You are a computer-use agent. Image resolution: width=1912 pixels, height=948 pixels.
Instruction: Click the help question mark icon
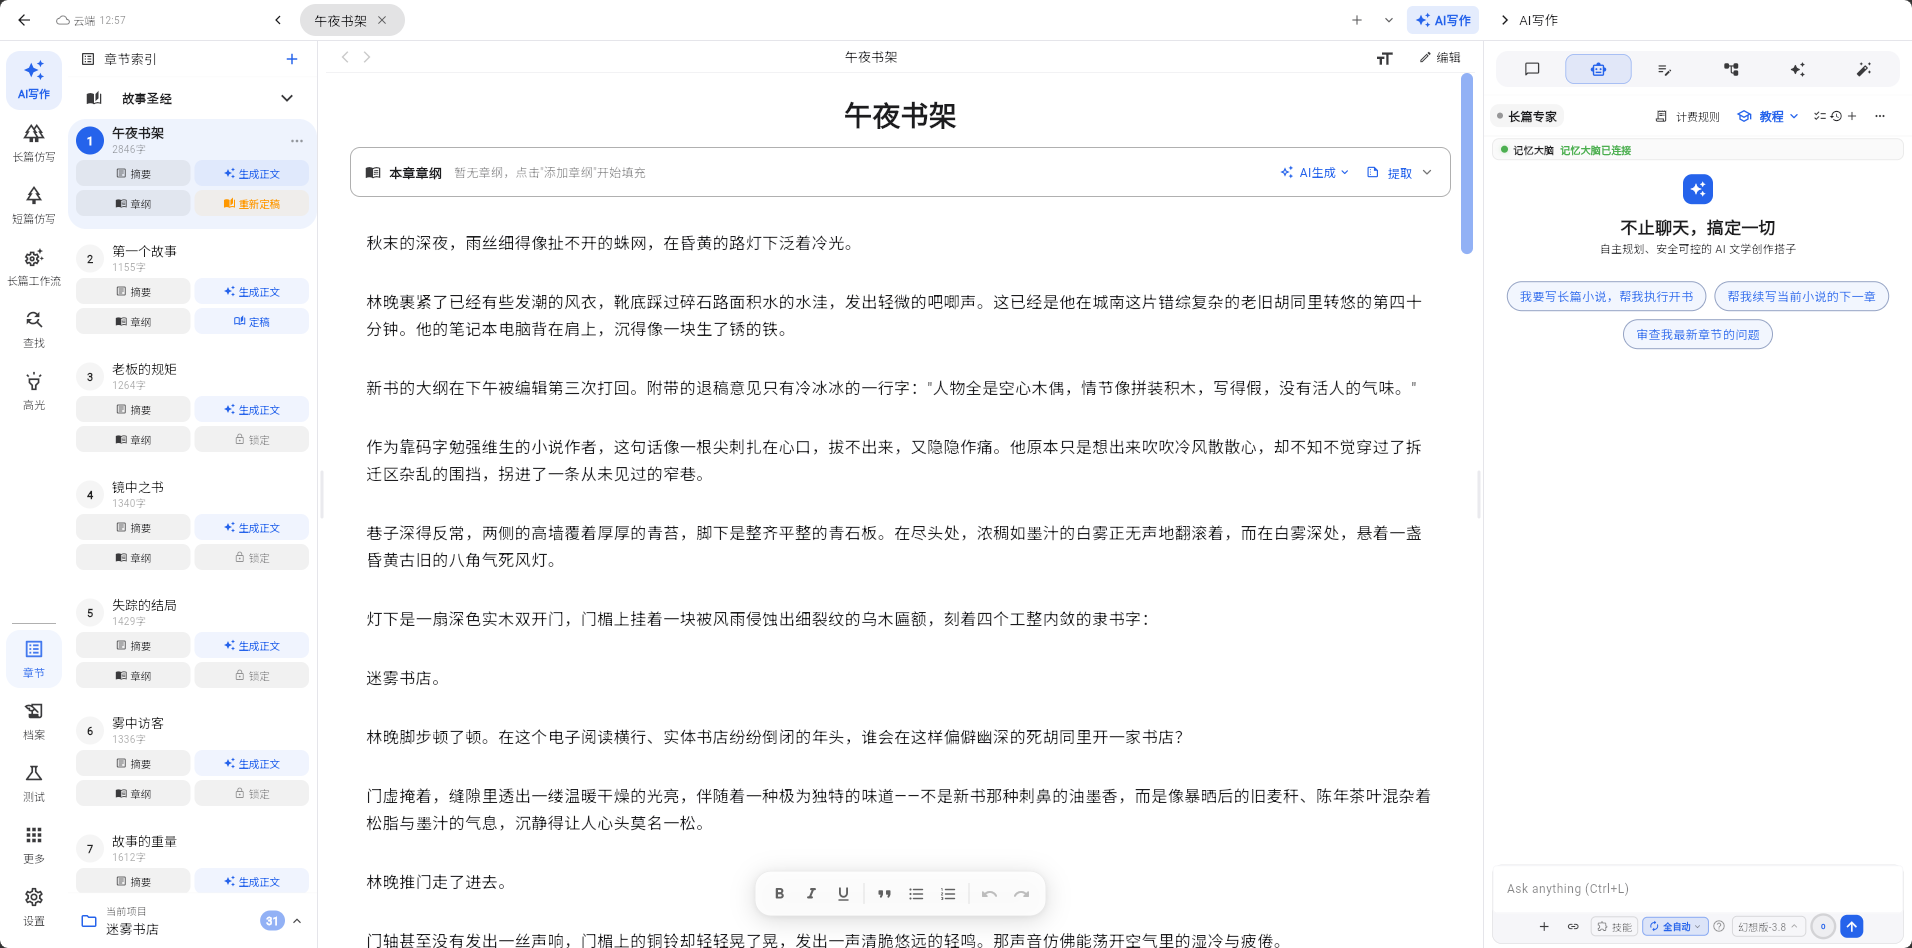1719,926
